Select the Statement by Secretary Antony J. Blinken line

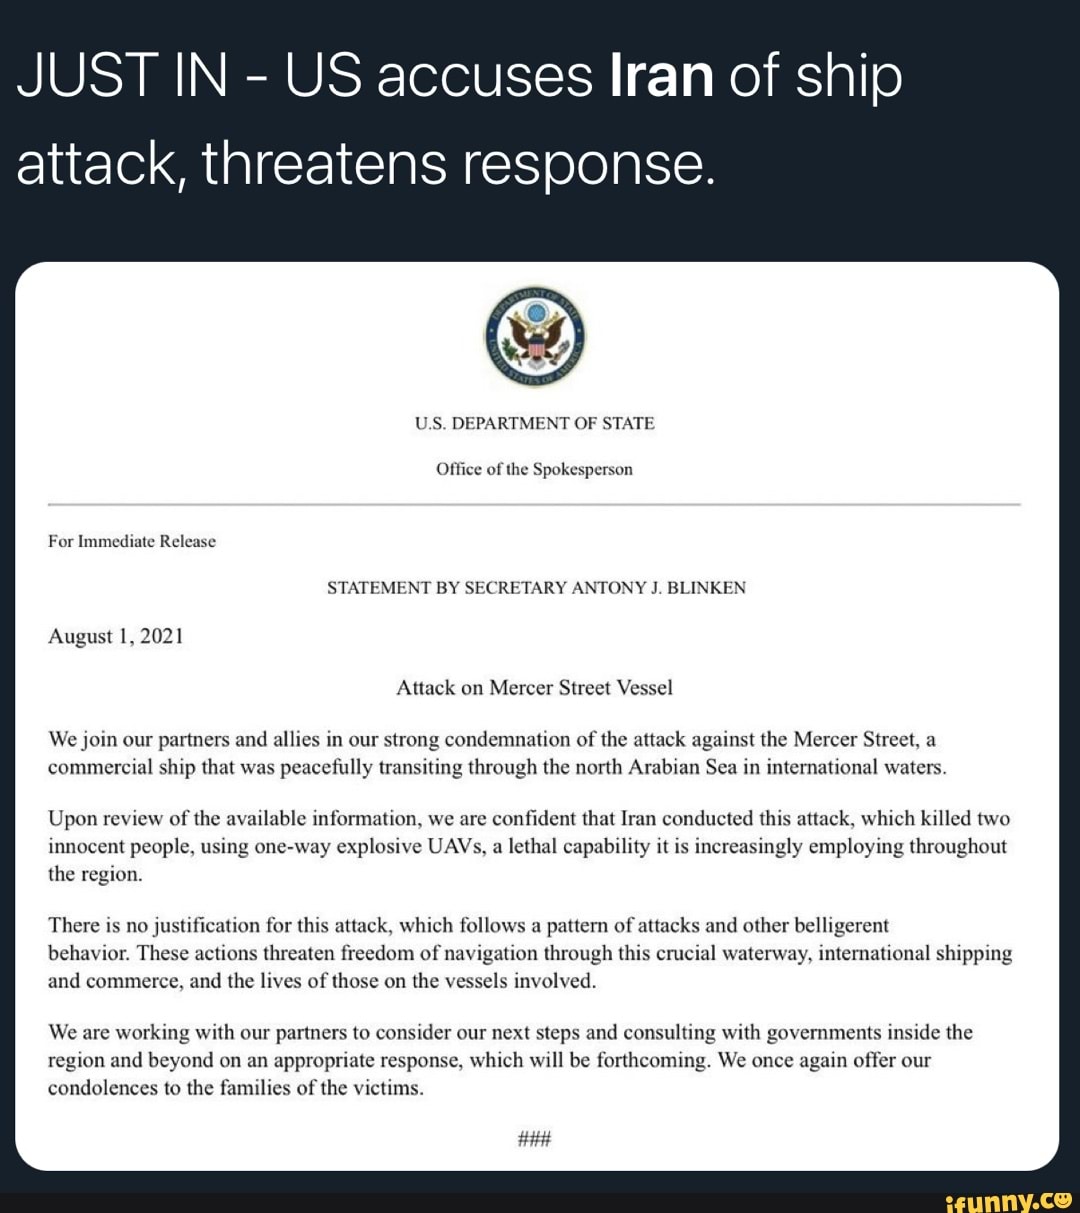pyautogui.click(x=536, y=588)
